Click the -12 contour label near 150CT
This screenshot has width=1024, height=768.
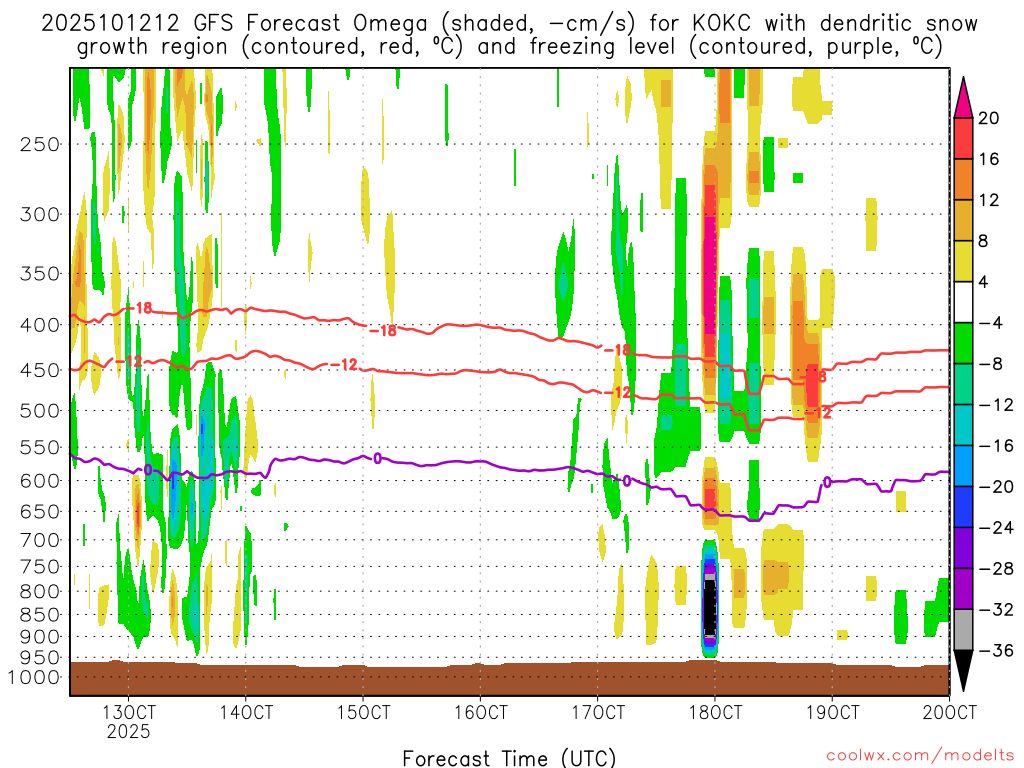(344, 364)
